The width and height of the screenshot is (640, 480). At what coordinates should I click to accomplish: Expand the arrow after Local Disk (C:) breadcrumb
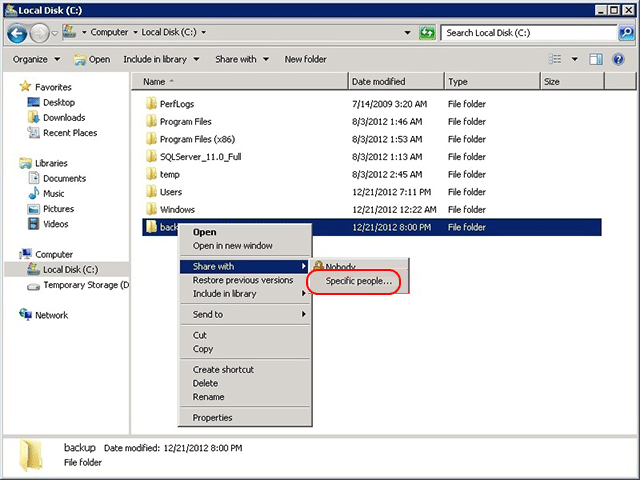tap(203, 32)
